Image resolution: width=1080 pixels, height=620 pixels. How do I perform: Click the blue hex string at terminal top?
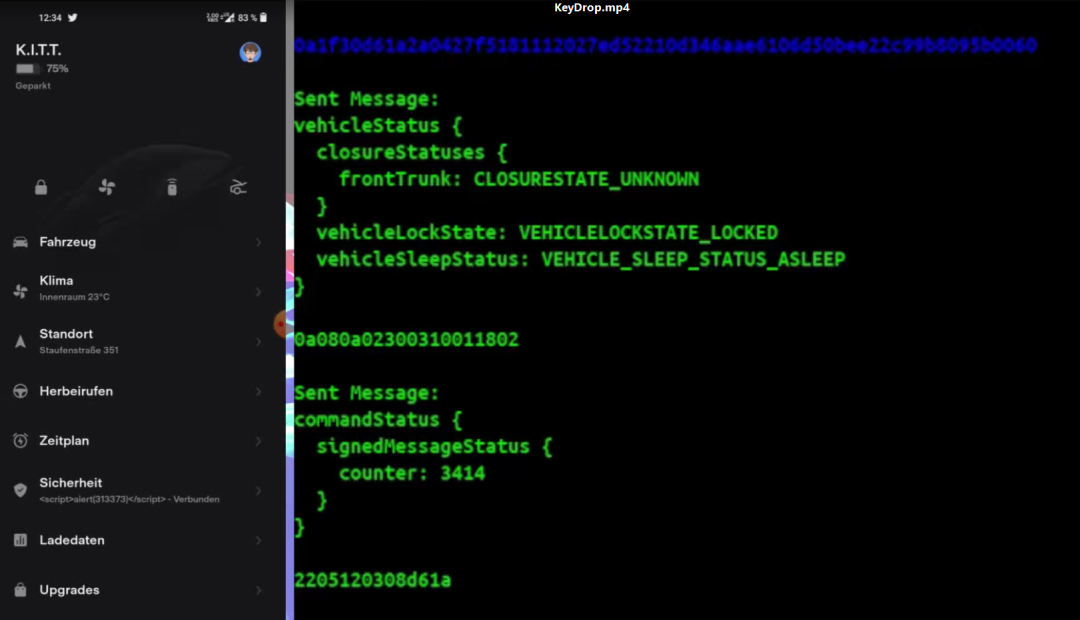(x=665, y=45)
